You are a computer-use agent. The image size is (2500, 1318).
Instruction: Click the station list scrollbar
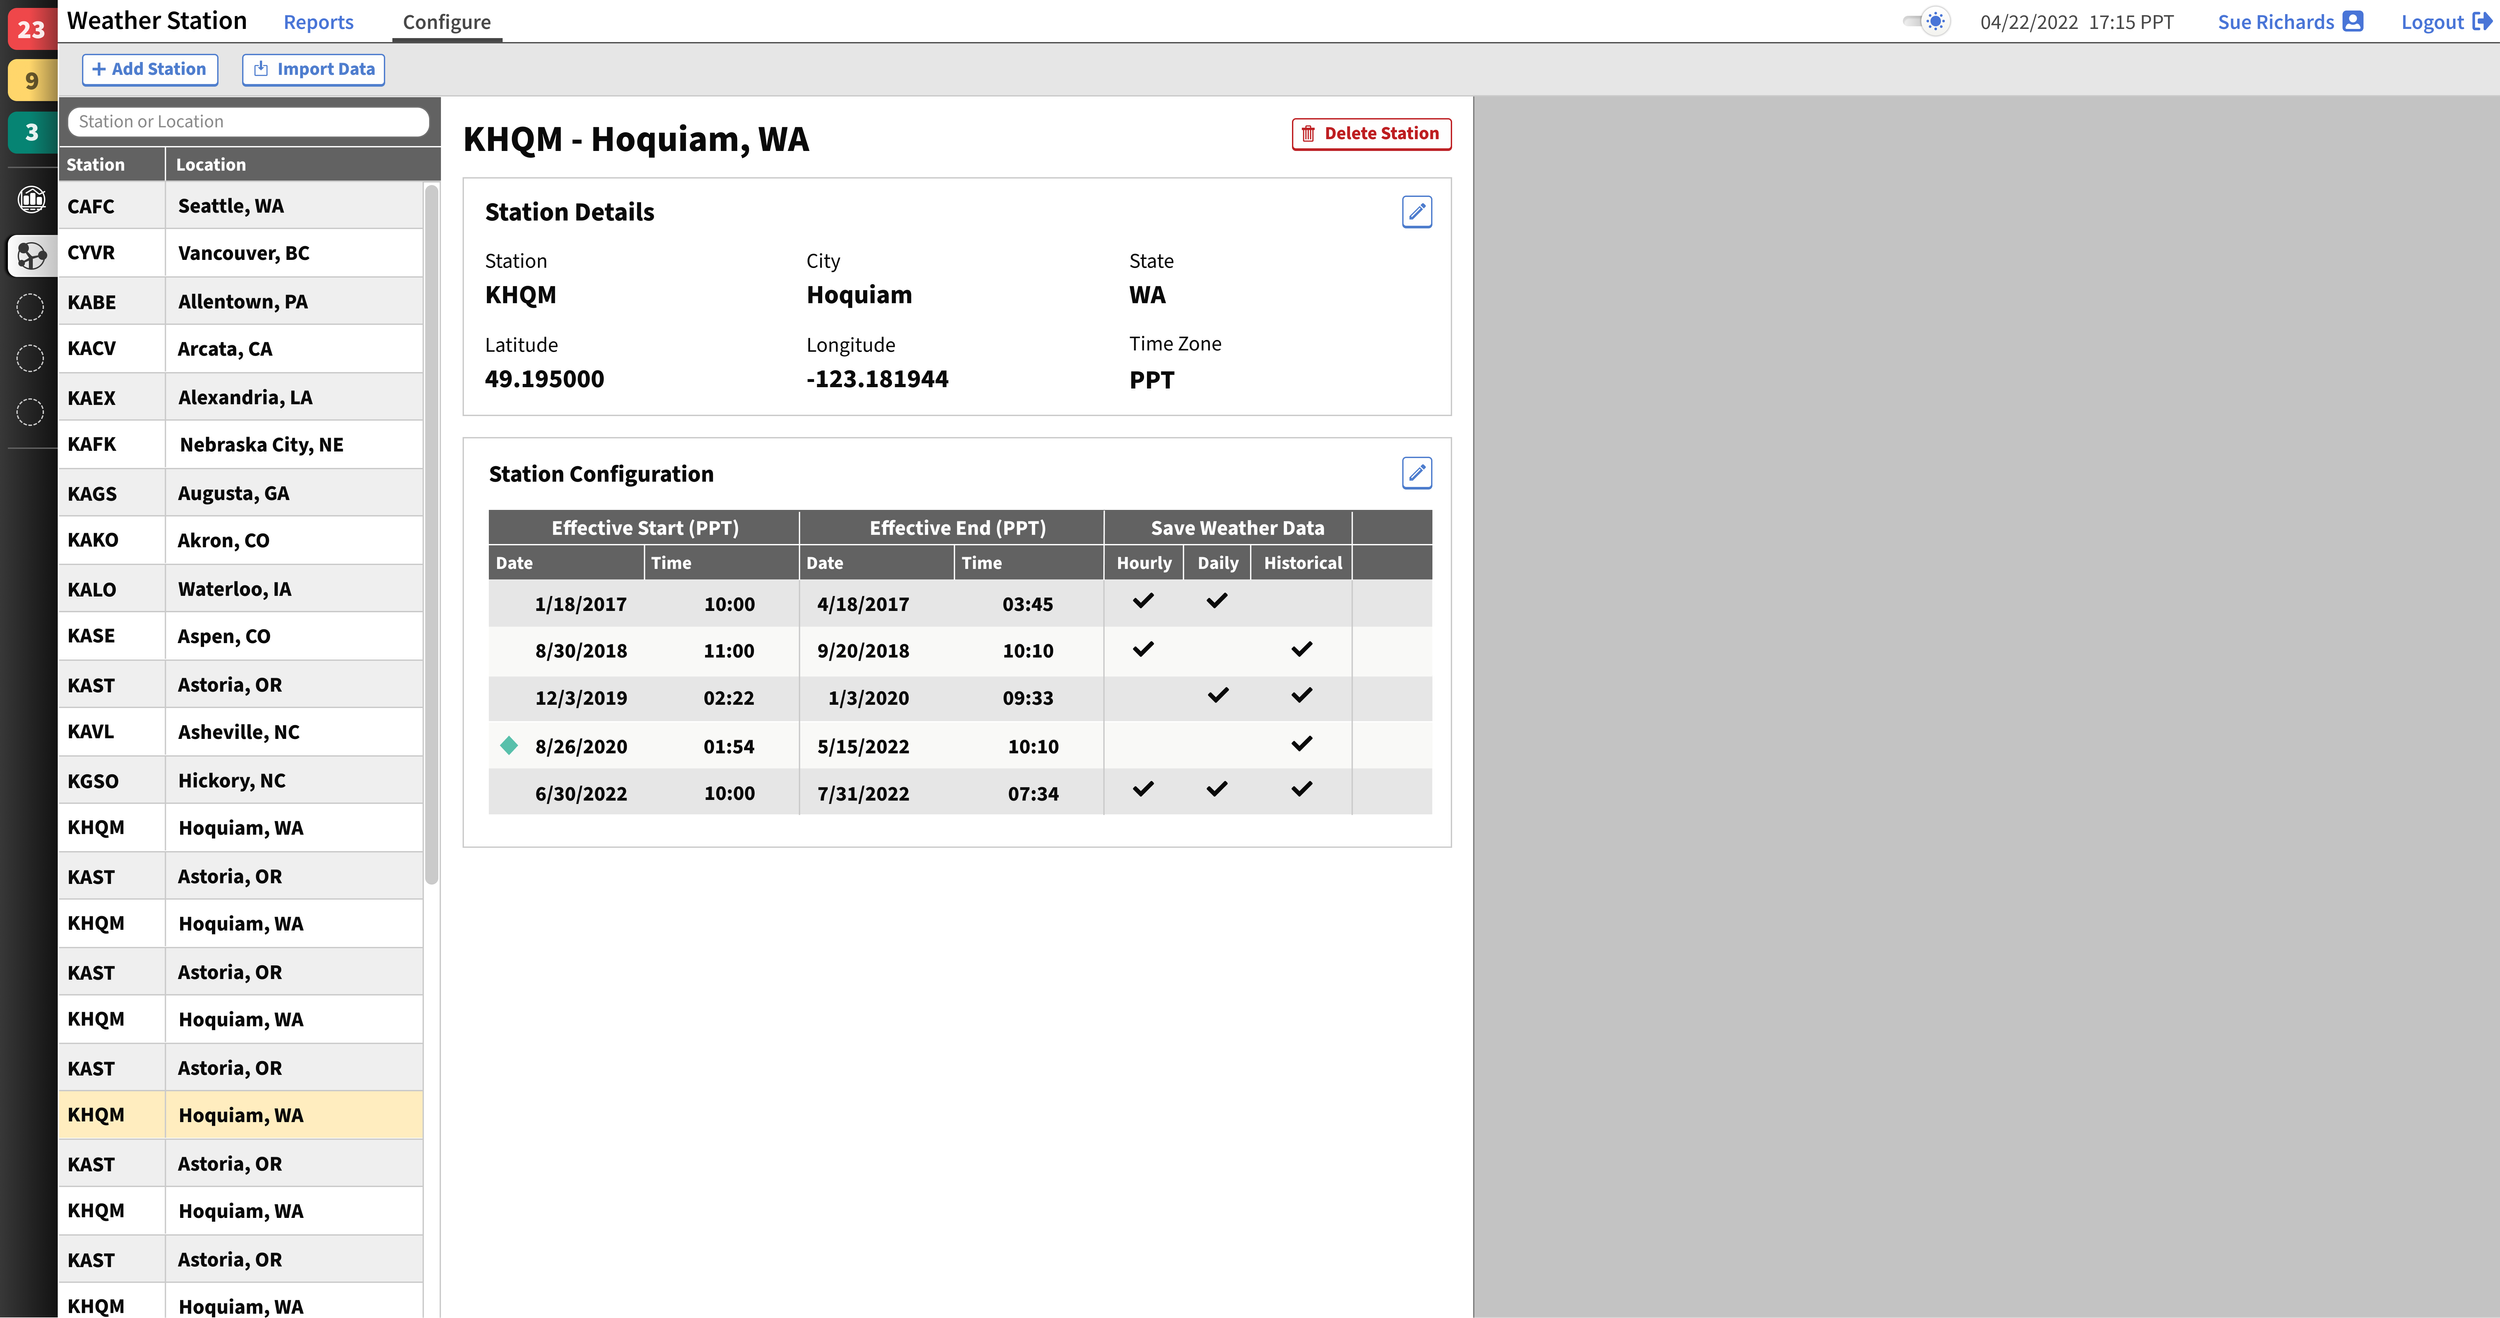point(432,535)
